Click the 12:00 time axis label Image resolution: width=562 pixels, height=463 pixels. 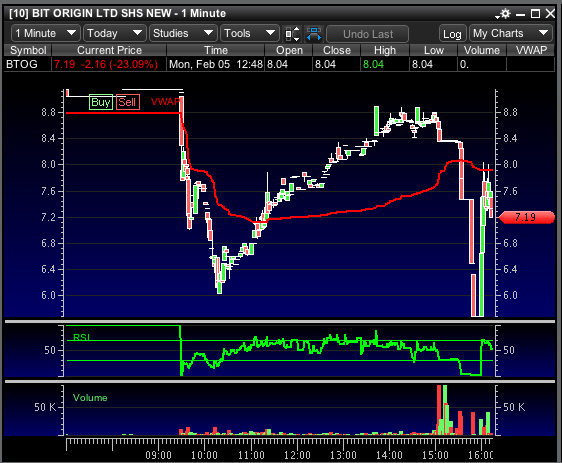pyautogui.click(x=297, y=455)
